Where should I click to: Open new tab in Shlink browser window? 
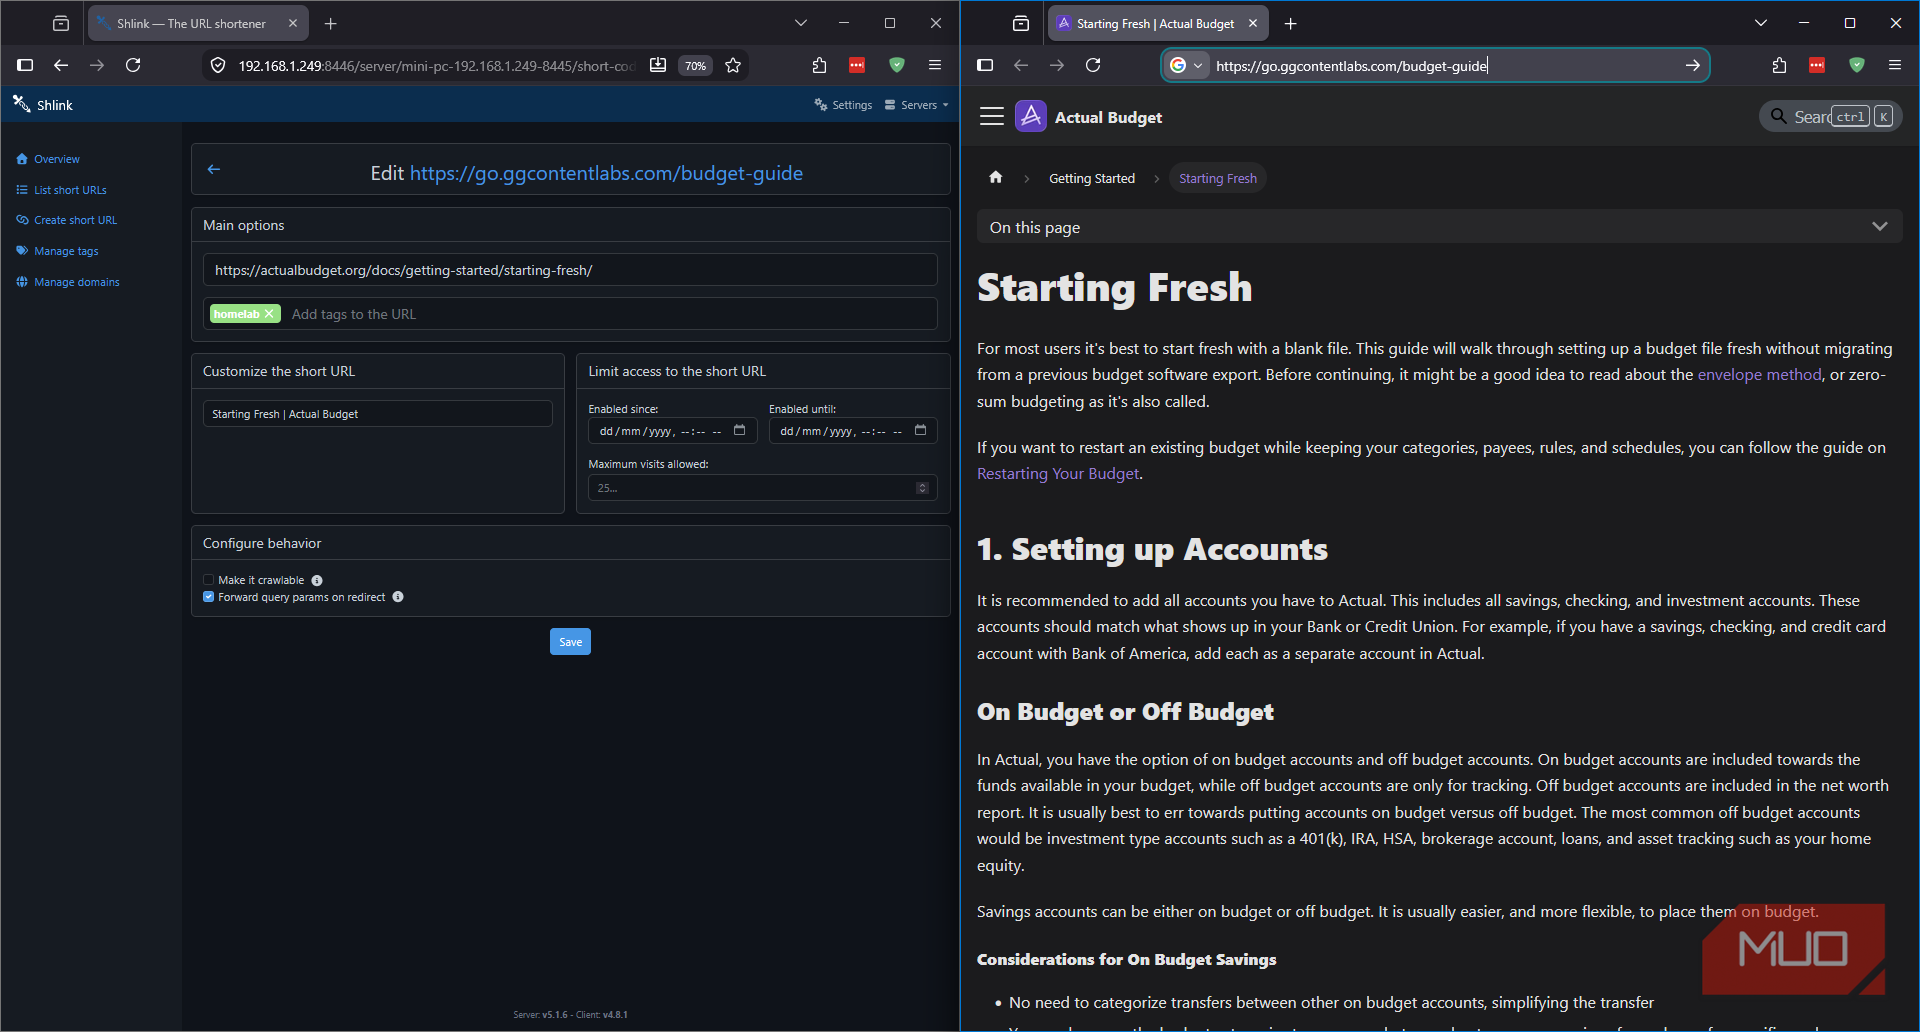click(x=331, y=23)
